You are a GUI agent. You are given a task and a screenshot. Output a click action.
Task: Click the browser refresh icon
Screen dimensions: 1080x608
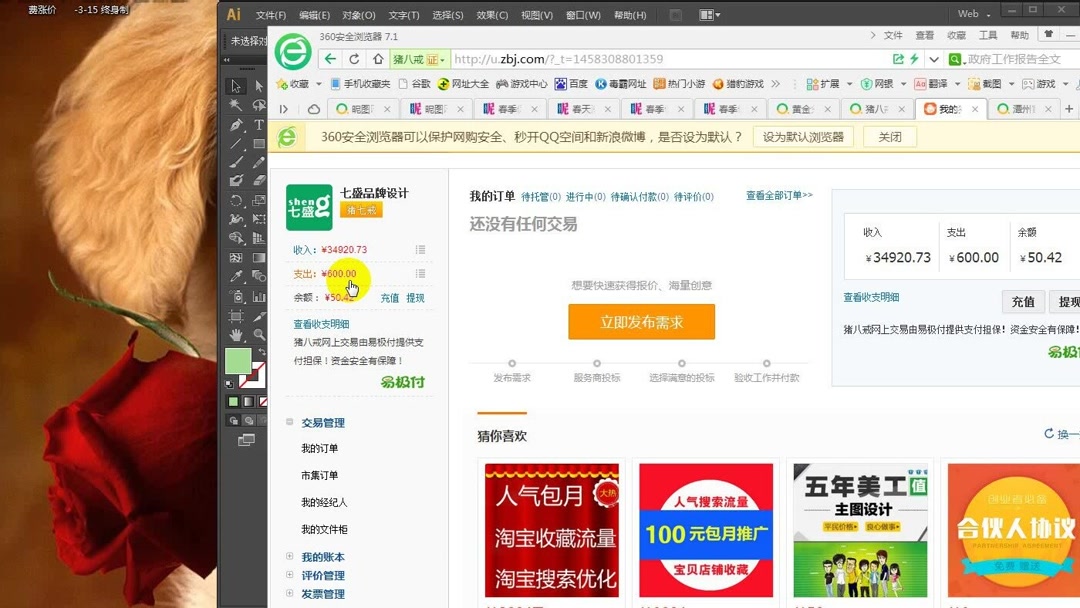pos(355,59)
